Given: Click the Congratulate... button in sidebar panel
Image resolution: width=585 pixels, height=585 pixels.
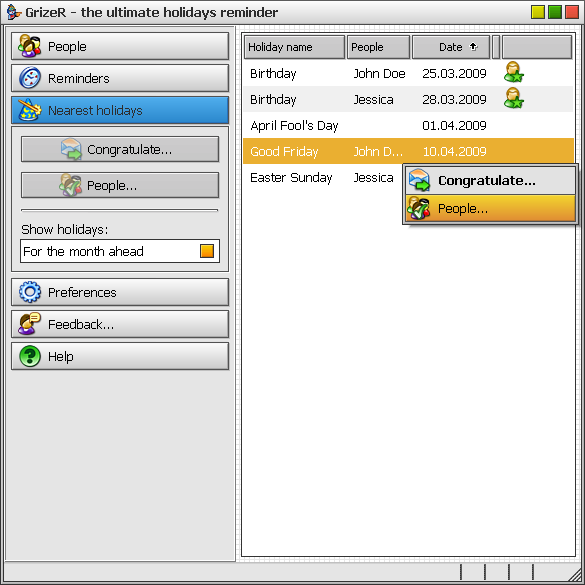Looking at the screenshot, I should 120,149.
